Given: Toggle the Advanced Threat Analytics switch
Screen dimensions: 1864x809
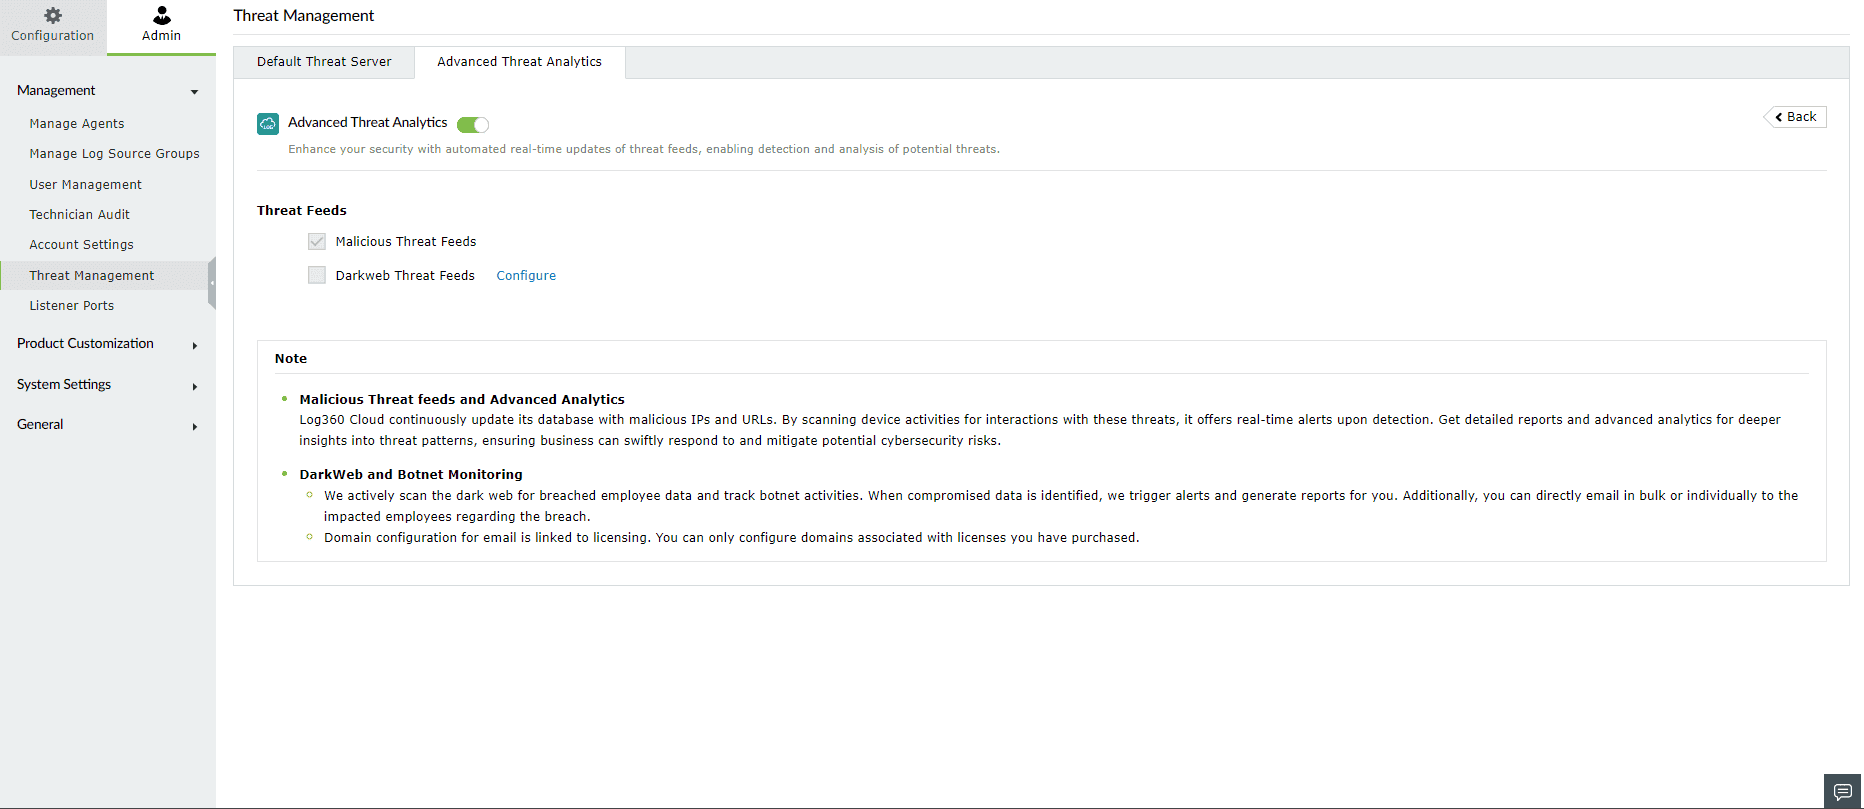Looking at the screenshot, I should [x=473, y=125].
